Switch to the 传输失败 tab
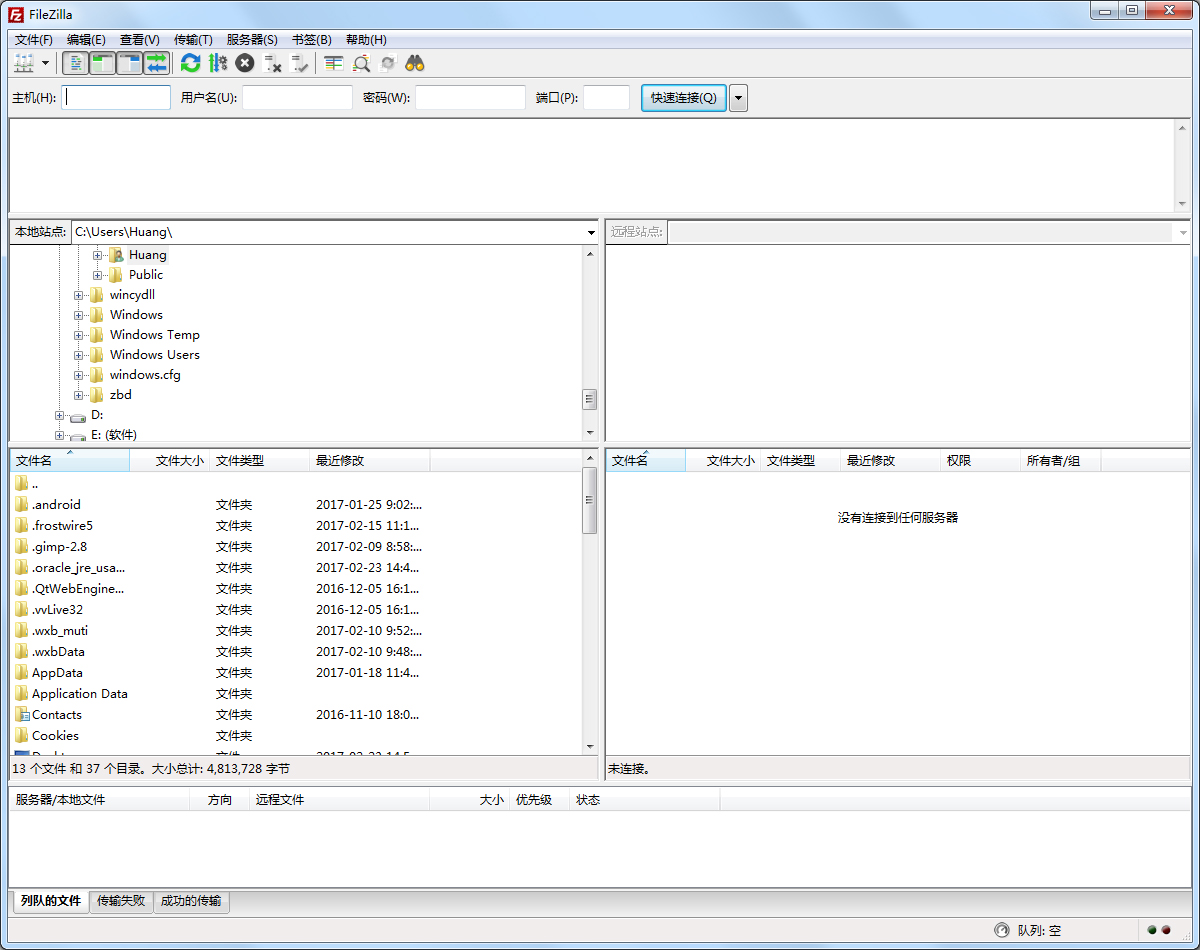 click(x=121, y=901)
